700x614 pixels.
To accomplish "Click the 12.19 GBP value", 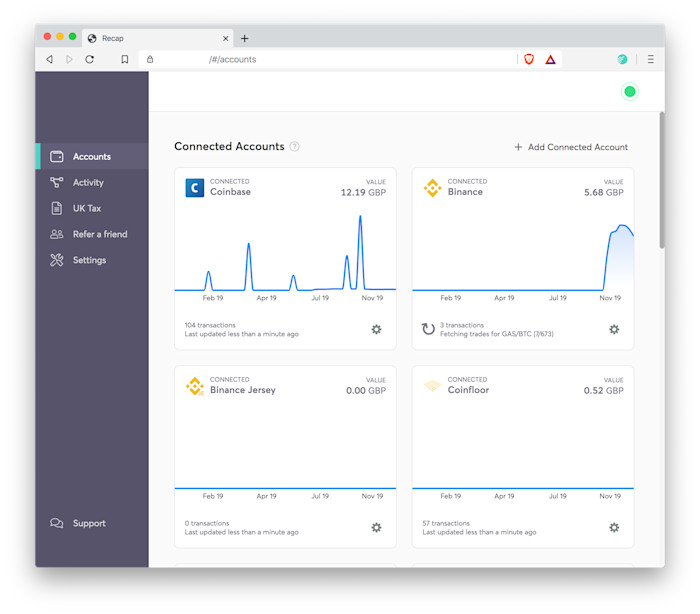I will [x=363, y=192].
